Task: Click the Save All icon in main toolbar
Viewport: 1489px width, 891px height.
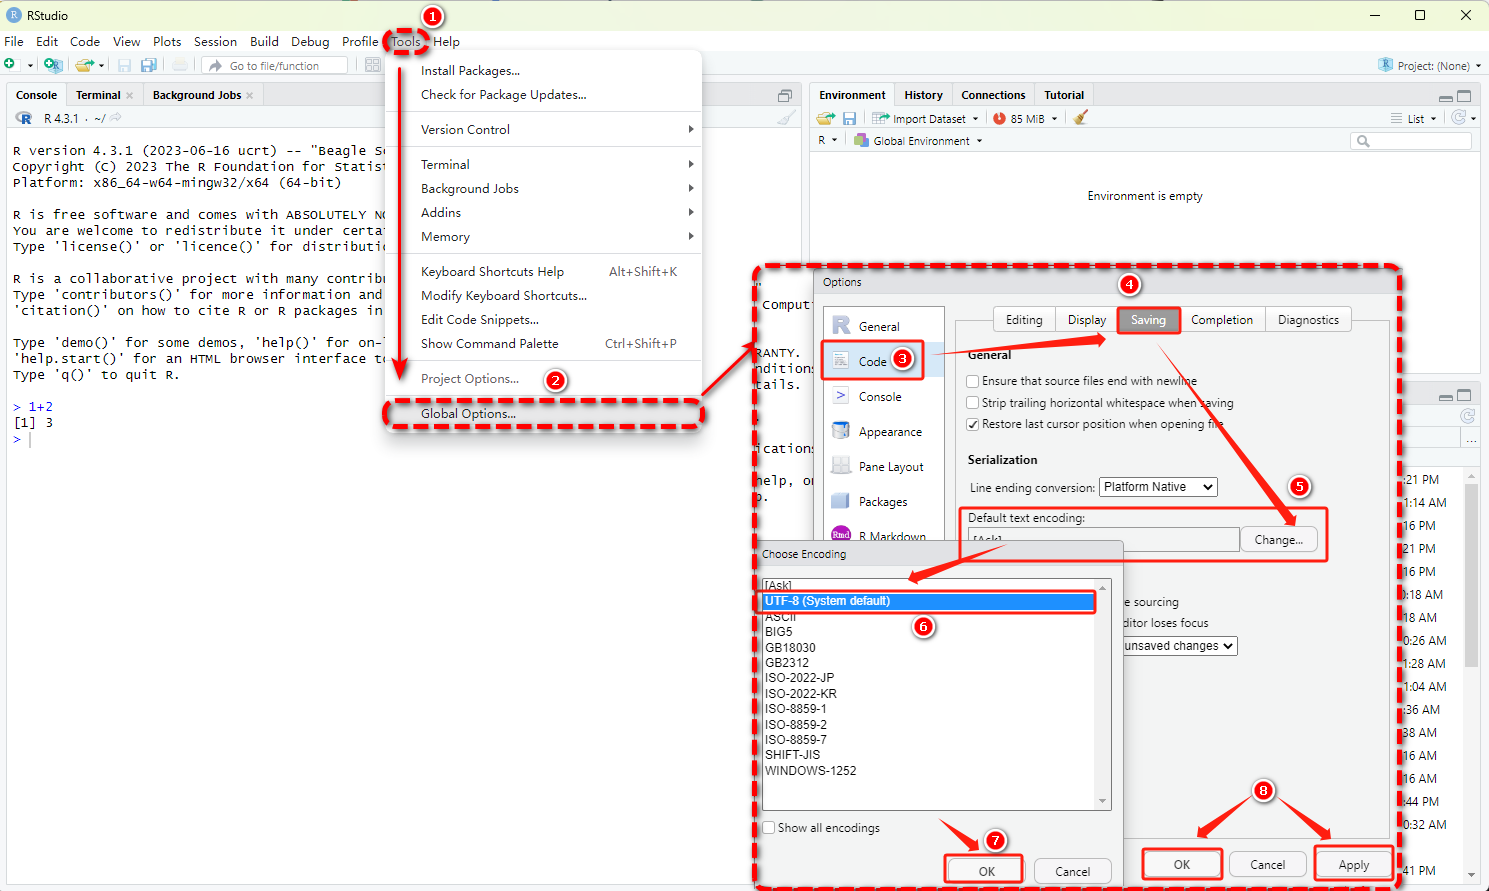Action: point(149,65)
